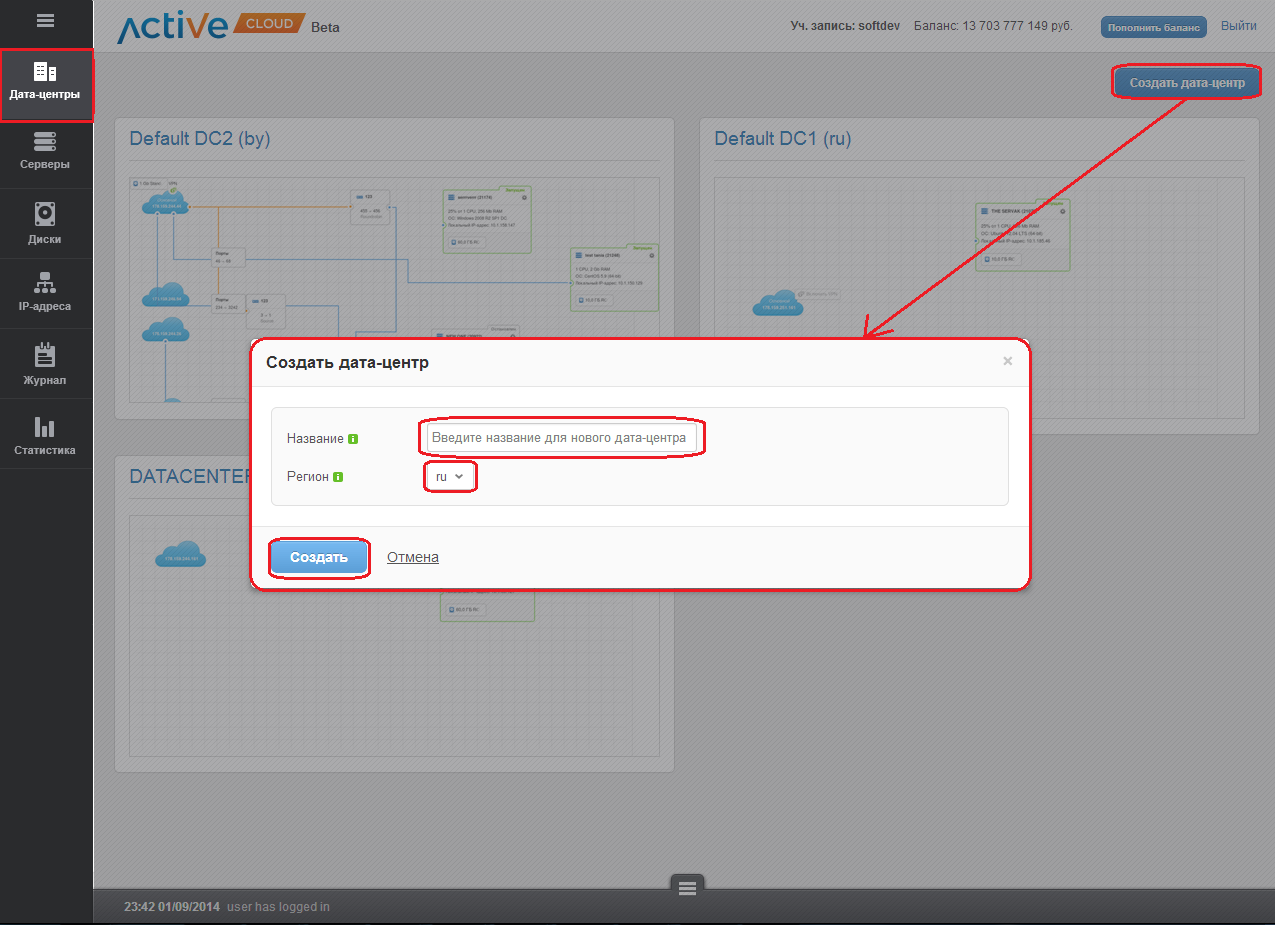Open the Default DC2 (by) data center
This screenshot has width=1275, height=925.
pos(200,139)
